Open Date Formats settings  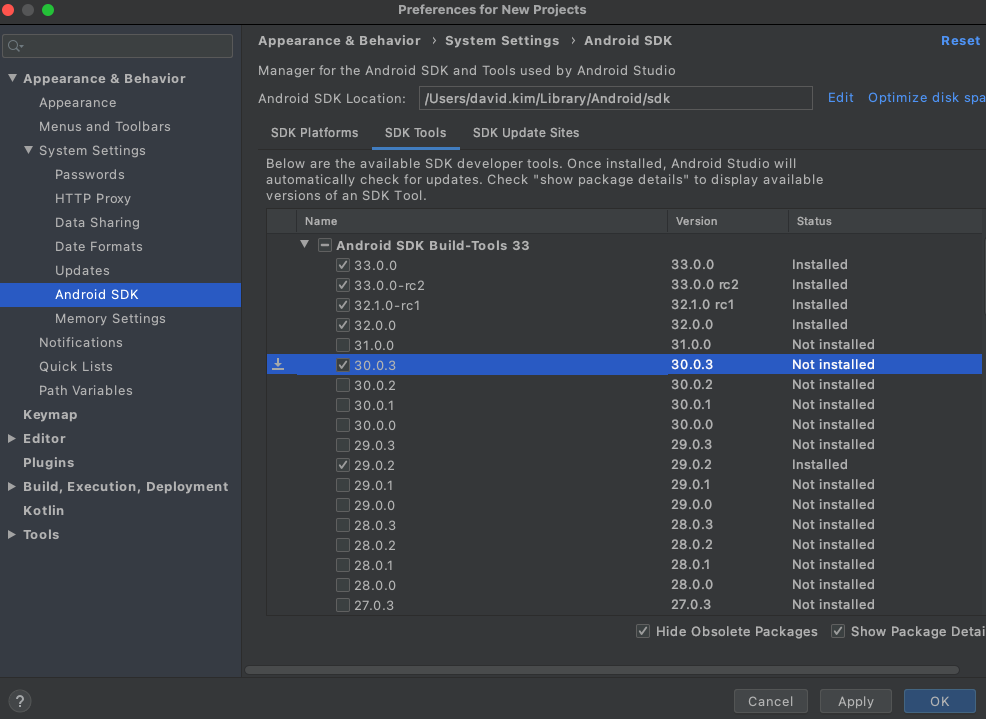click(x=98, y=247)
